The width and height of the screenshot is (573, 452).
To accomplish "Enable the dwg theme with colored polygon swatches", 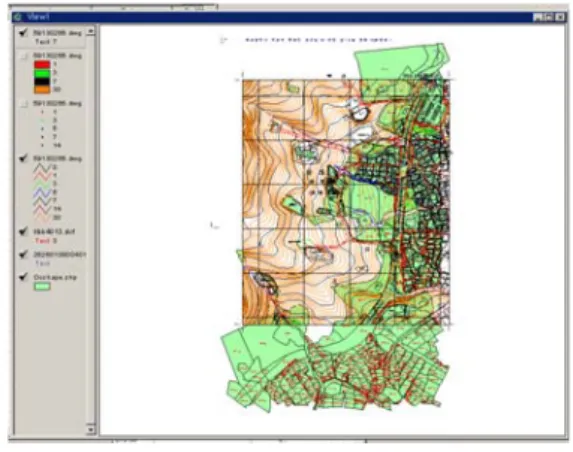I will tap(24, 56).
